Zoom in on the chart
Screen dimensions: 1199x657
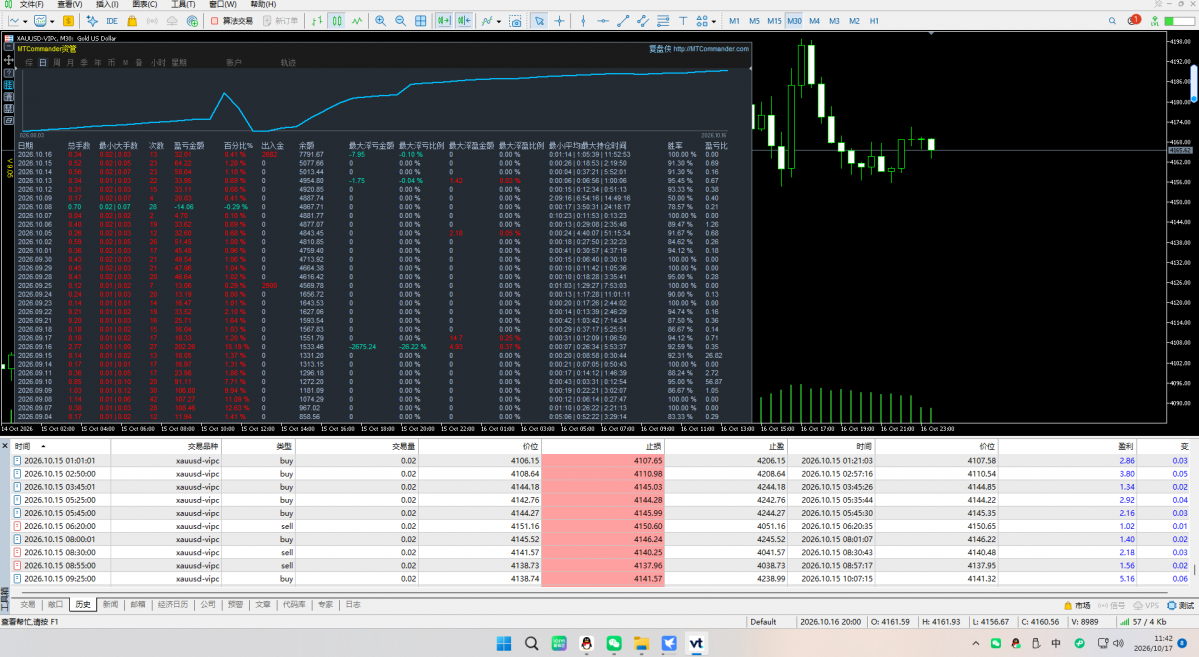click(x=381, y=21)
